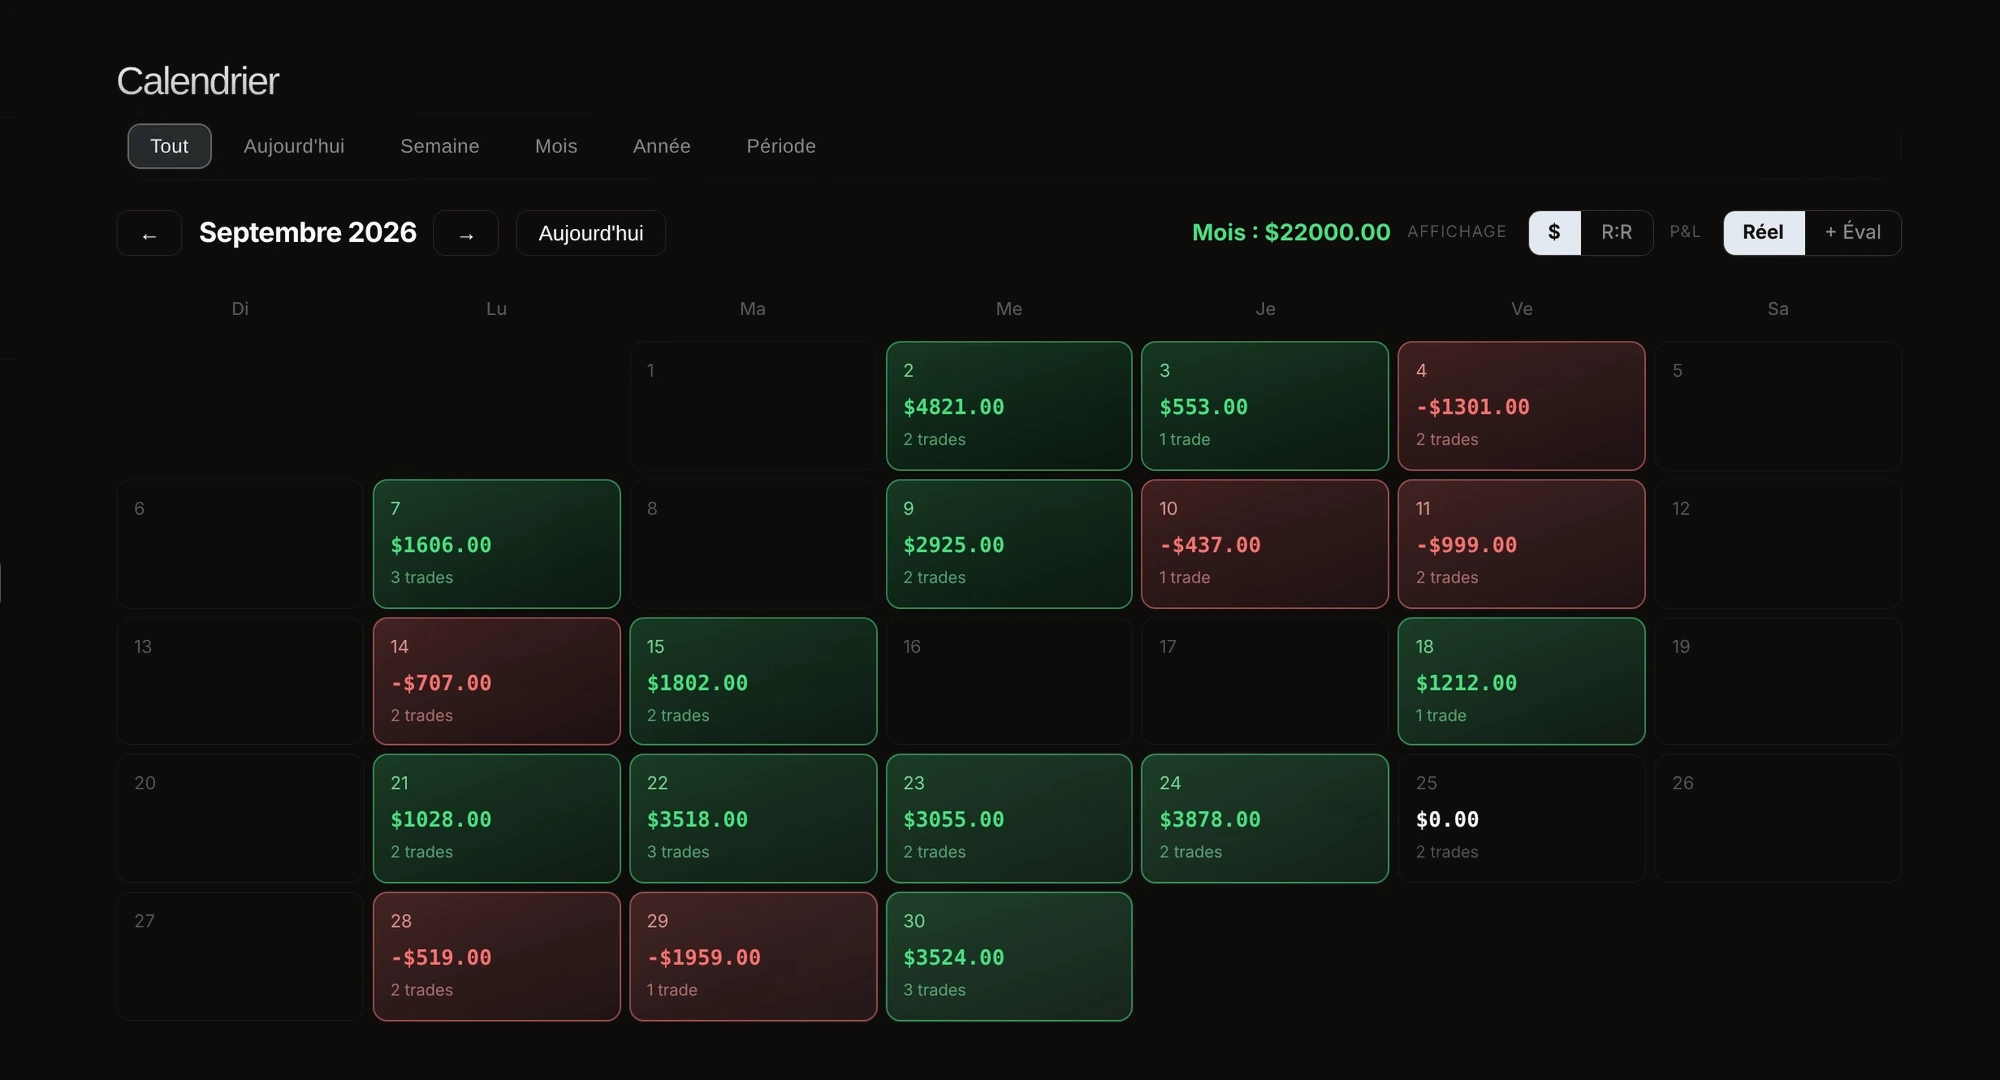Select empty day 16 cell
Viewport: 2000px width, 1080px height.
click(1009, 681)
